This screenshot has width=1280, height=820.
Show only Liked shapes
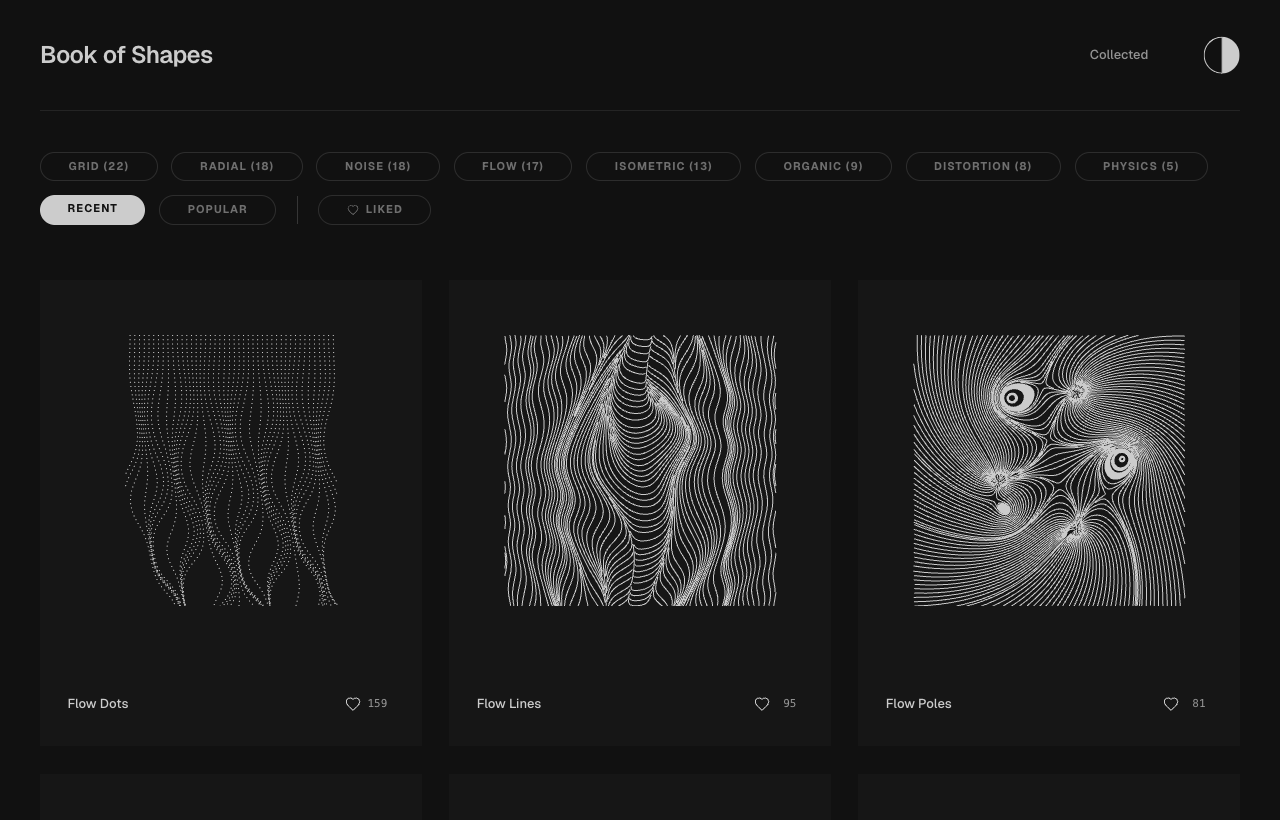pyautogui.click(x=374, y=209)
